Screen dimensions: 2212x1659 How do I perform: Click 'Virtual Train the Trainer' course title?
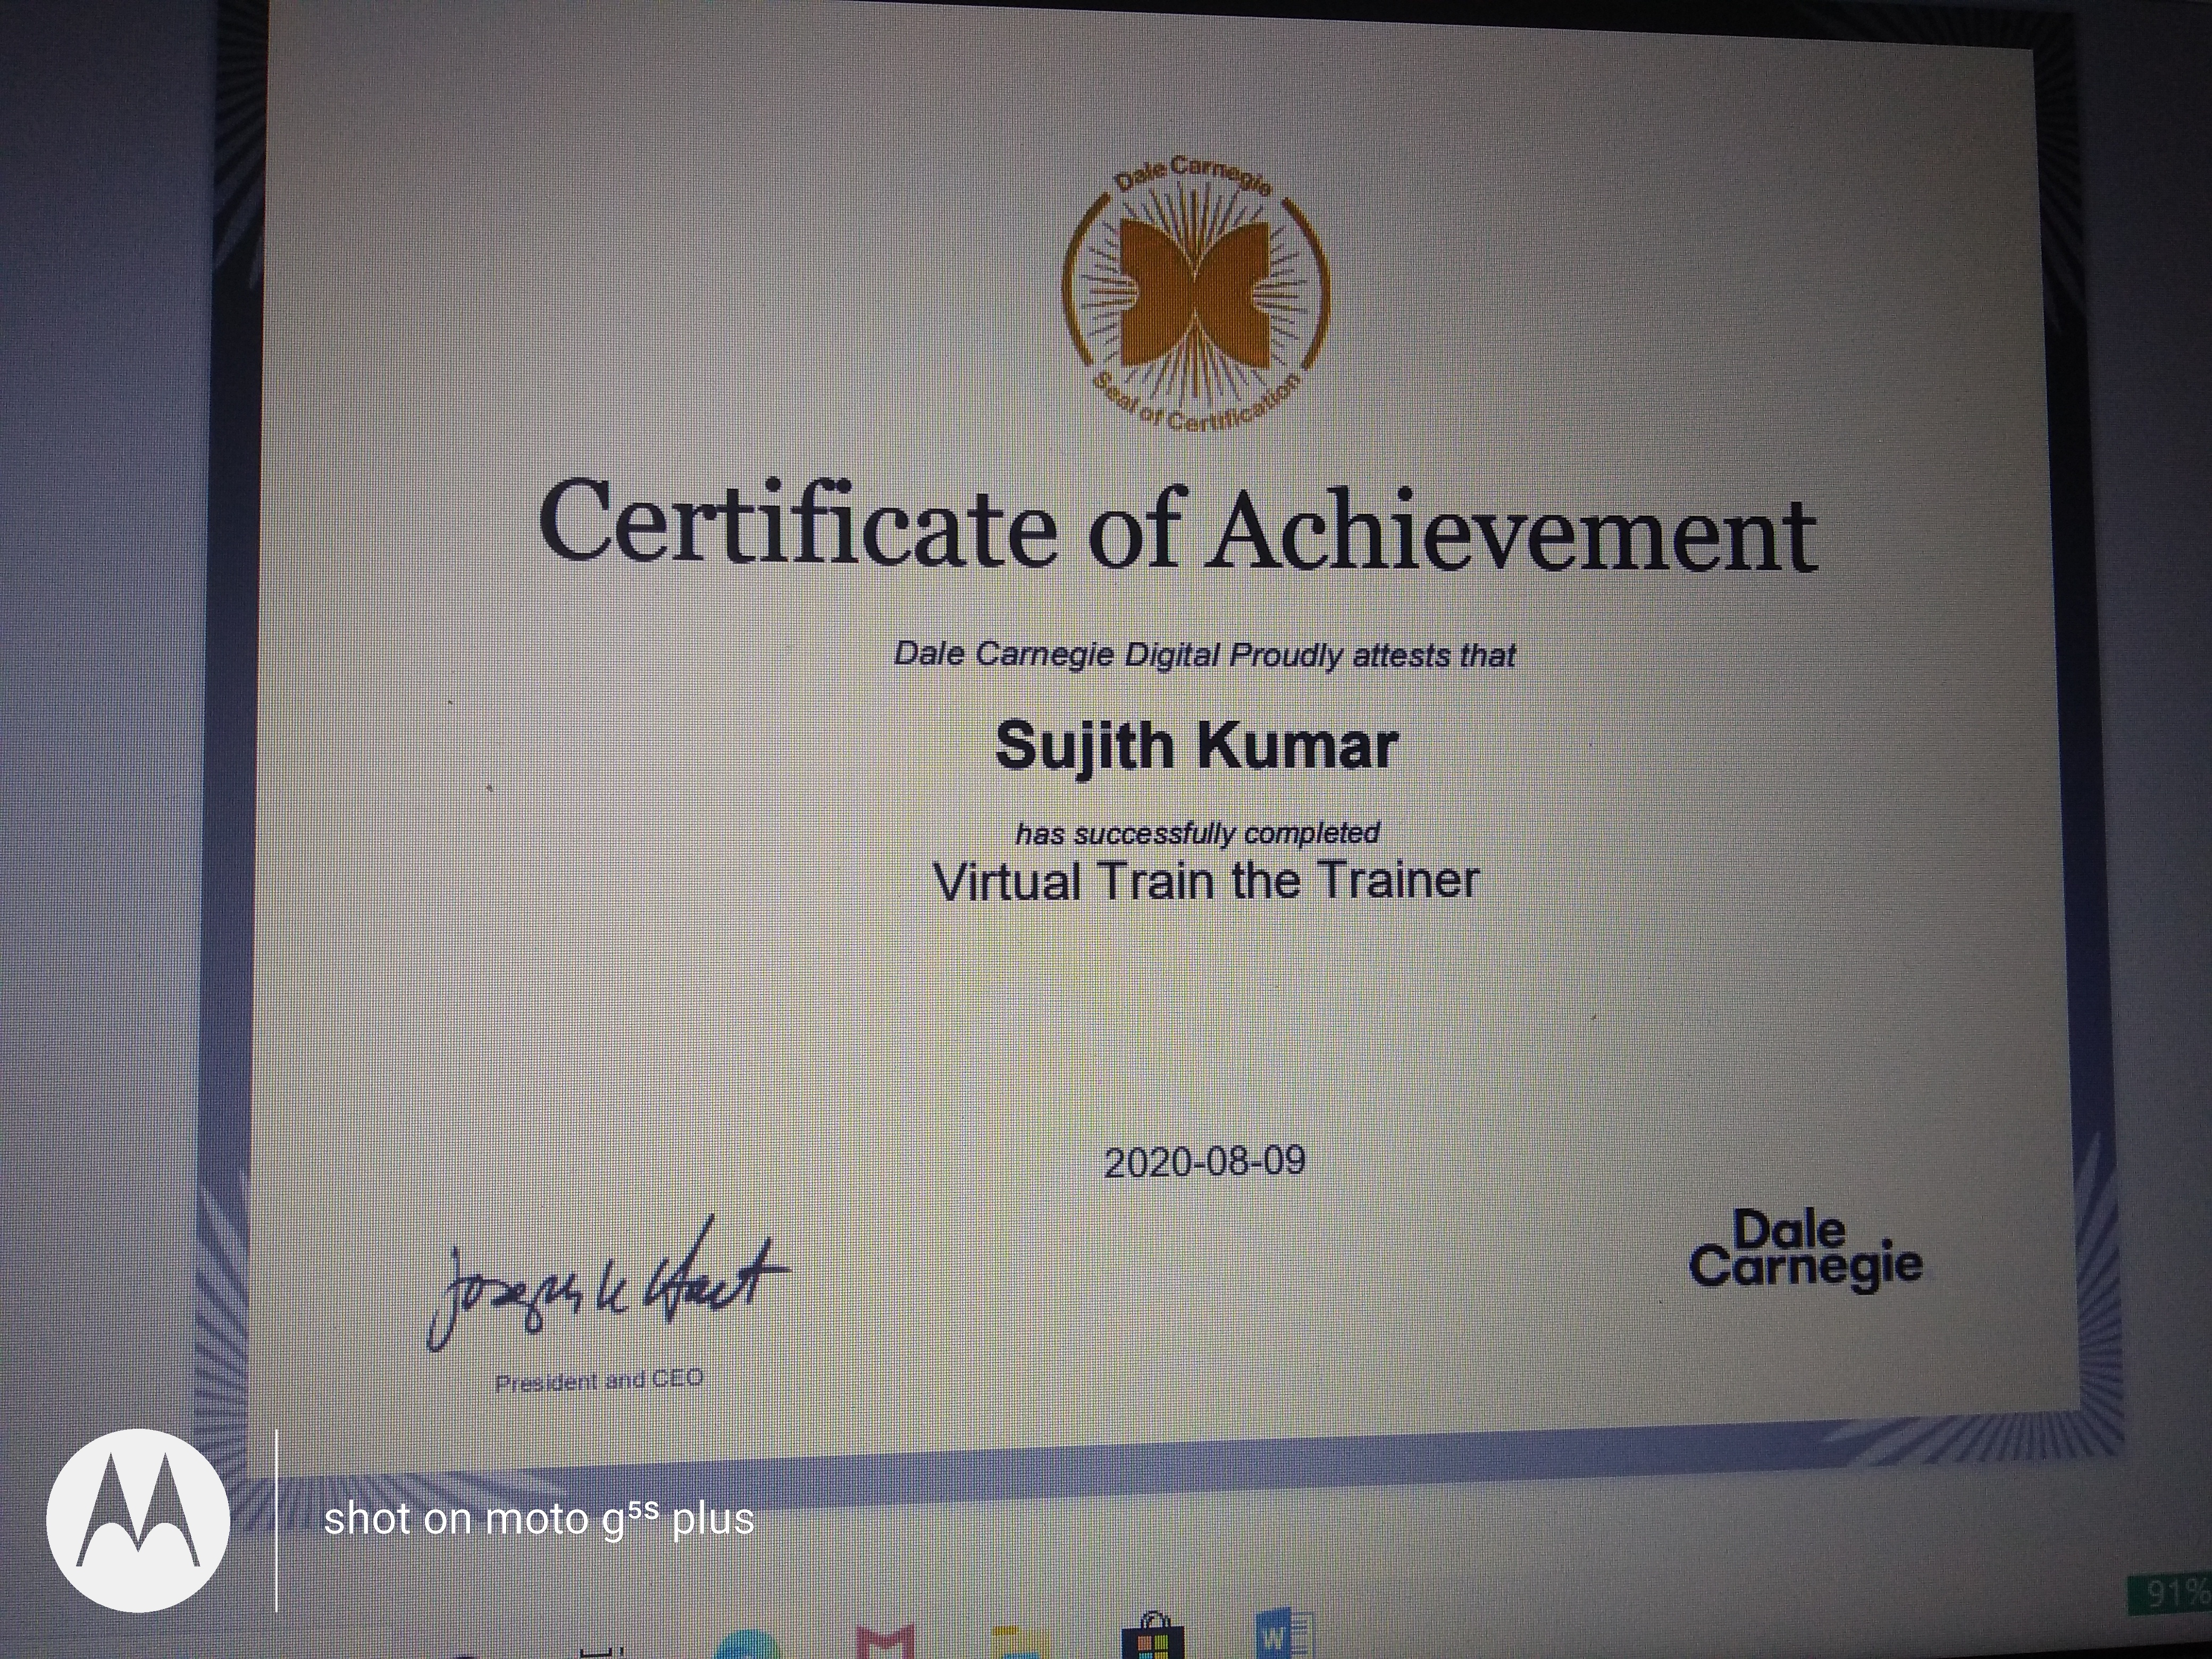coord(1205,881)
